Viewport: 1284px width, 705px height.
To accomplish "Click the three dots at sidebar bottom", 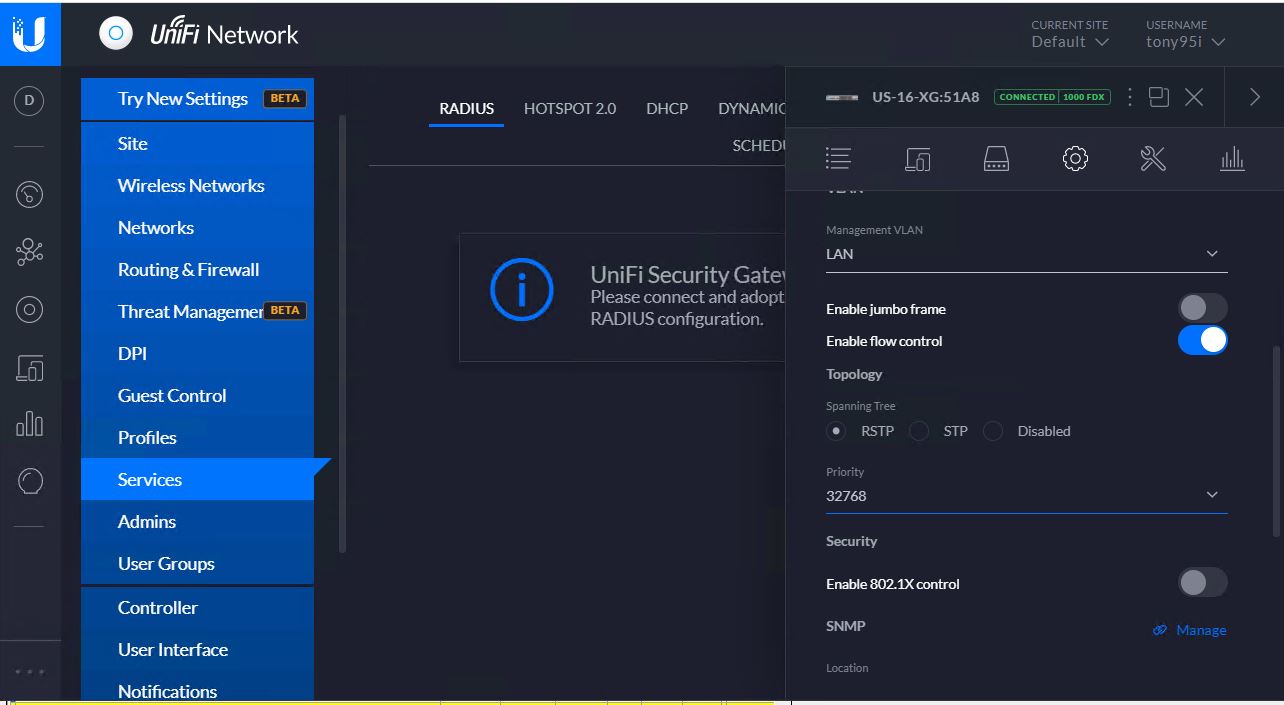I will coord(29,671).
